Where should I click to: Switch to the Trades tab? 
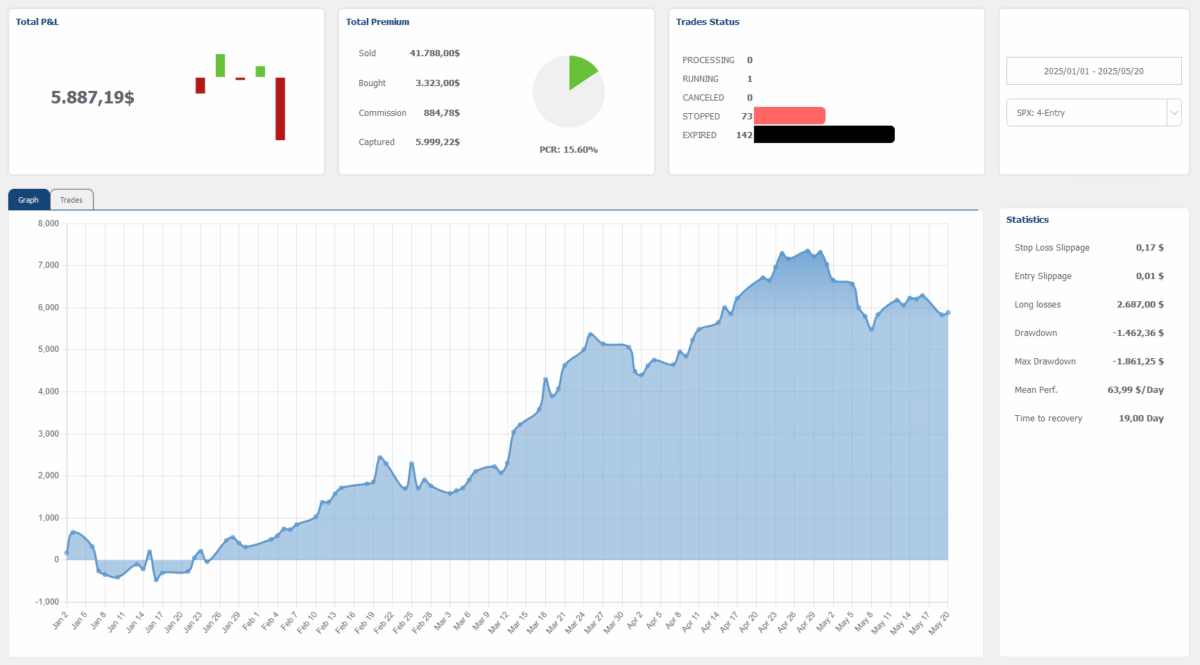click(x=71, y=199)
